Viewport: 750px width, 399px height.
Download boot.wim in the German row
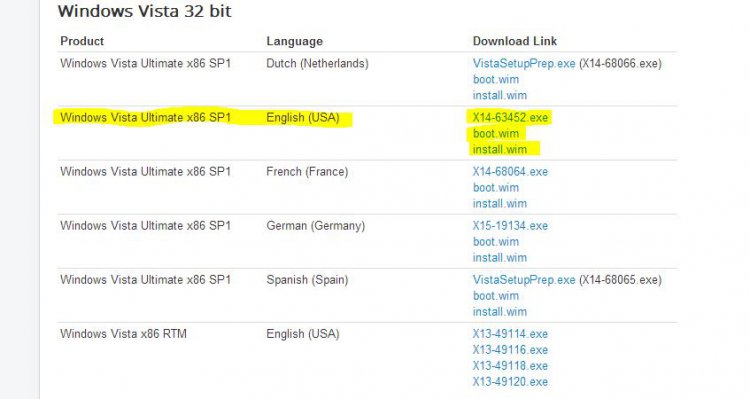tap(496, 242)
